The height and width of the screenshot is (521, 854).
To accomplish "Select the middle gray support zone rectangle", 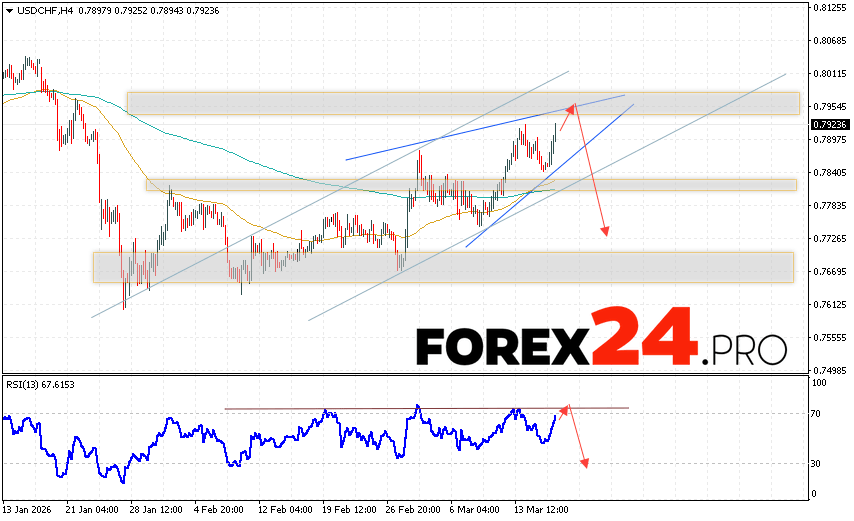I will [x=470, y=185].
